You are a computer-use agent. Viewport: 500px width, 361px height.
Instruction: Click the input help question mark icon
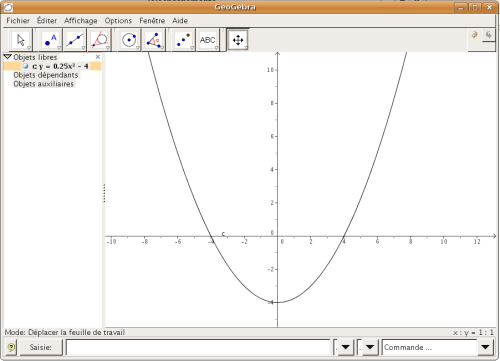pos(11,347)
